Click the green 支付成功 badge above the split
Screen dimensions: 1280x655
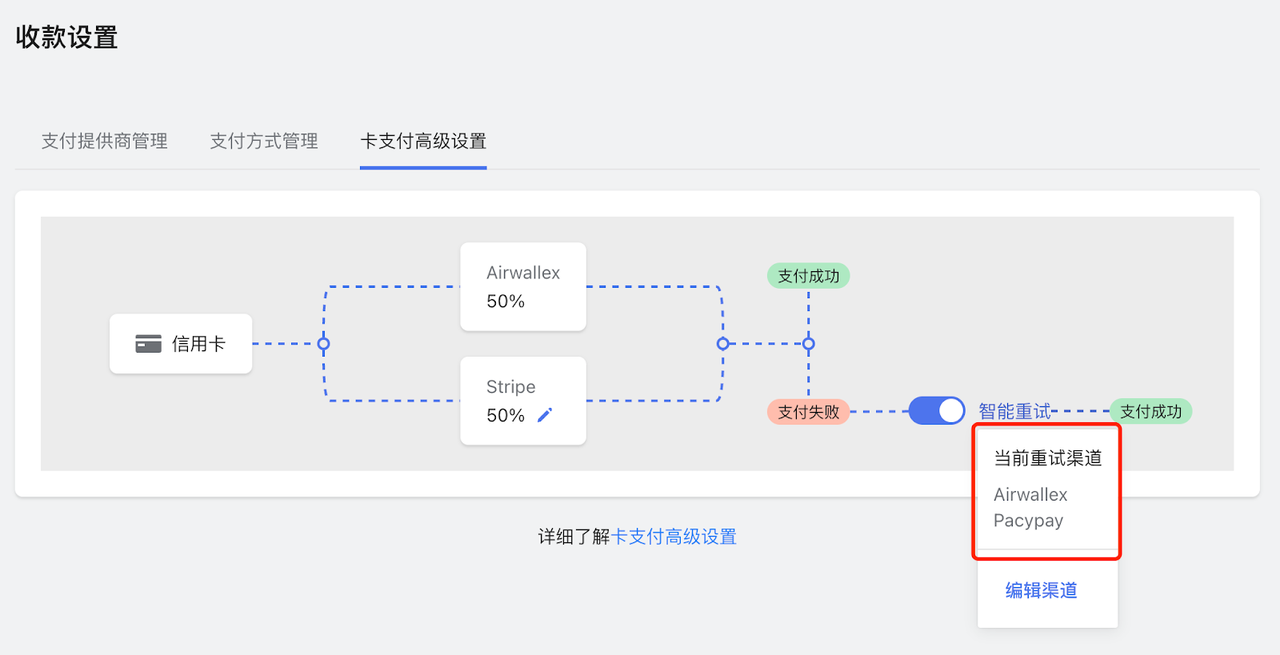(x=808, y=275)
